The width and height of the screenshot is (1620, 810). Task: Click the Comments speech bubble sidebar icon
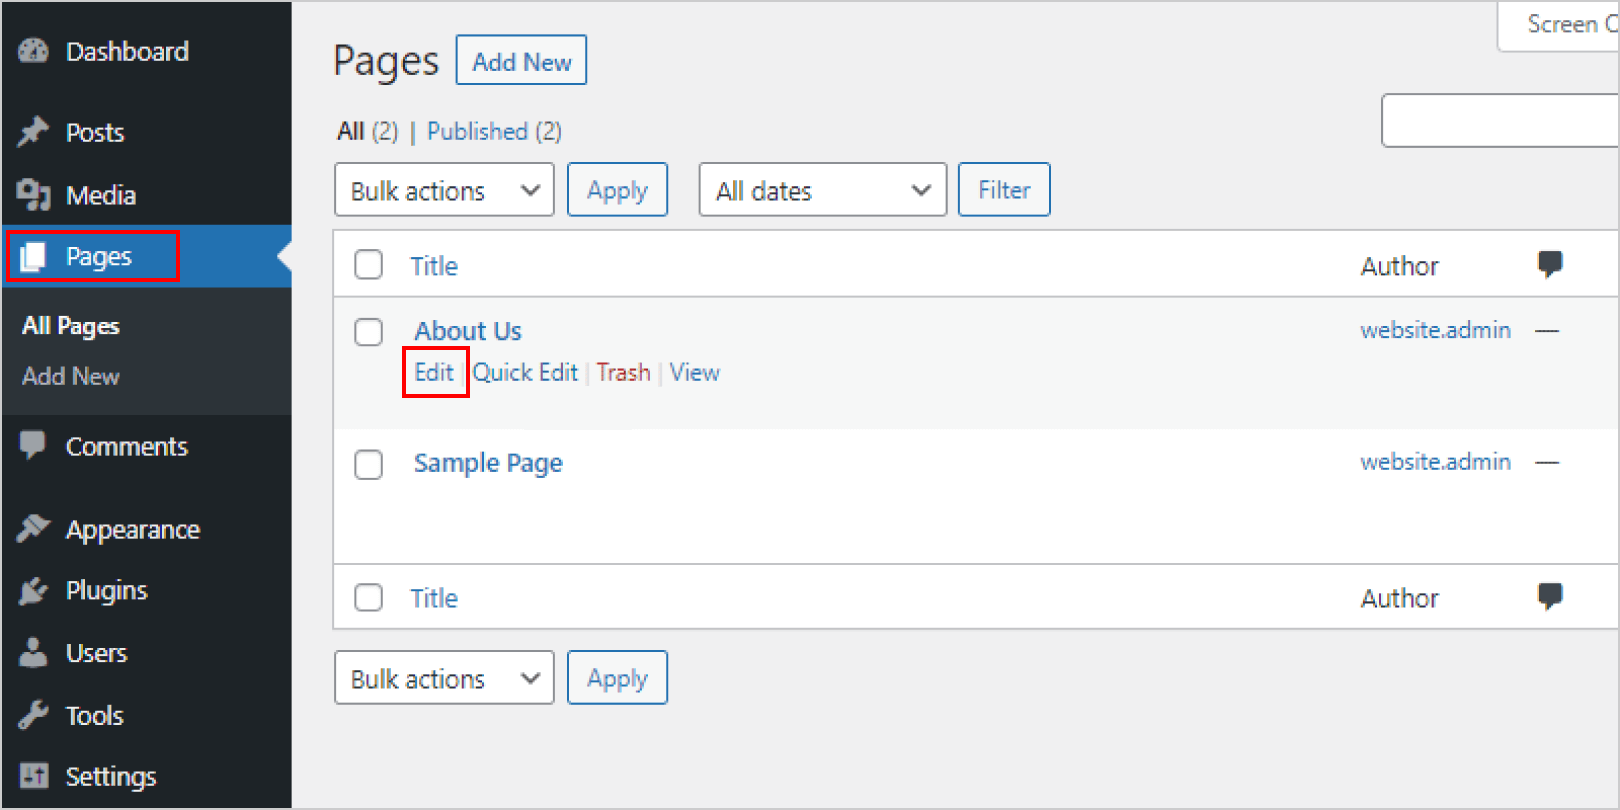pyautogui.click(x=33, y=446)
